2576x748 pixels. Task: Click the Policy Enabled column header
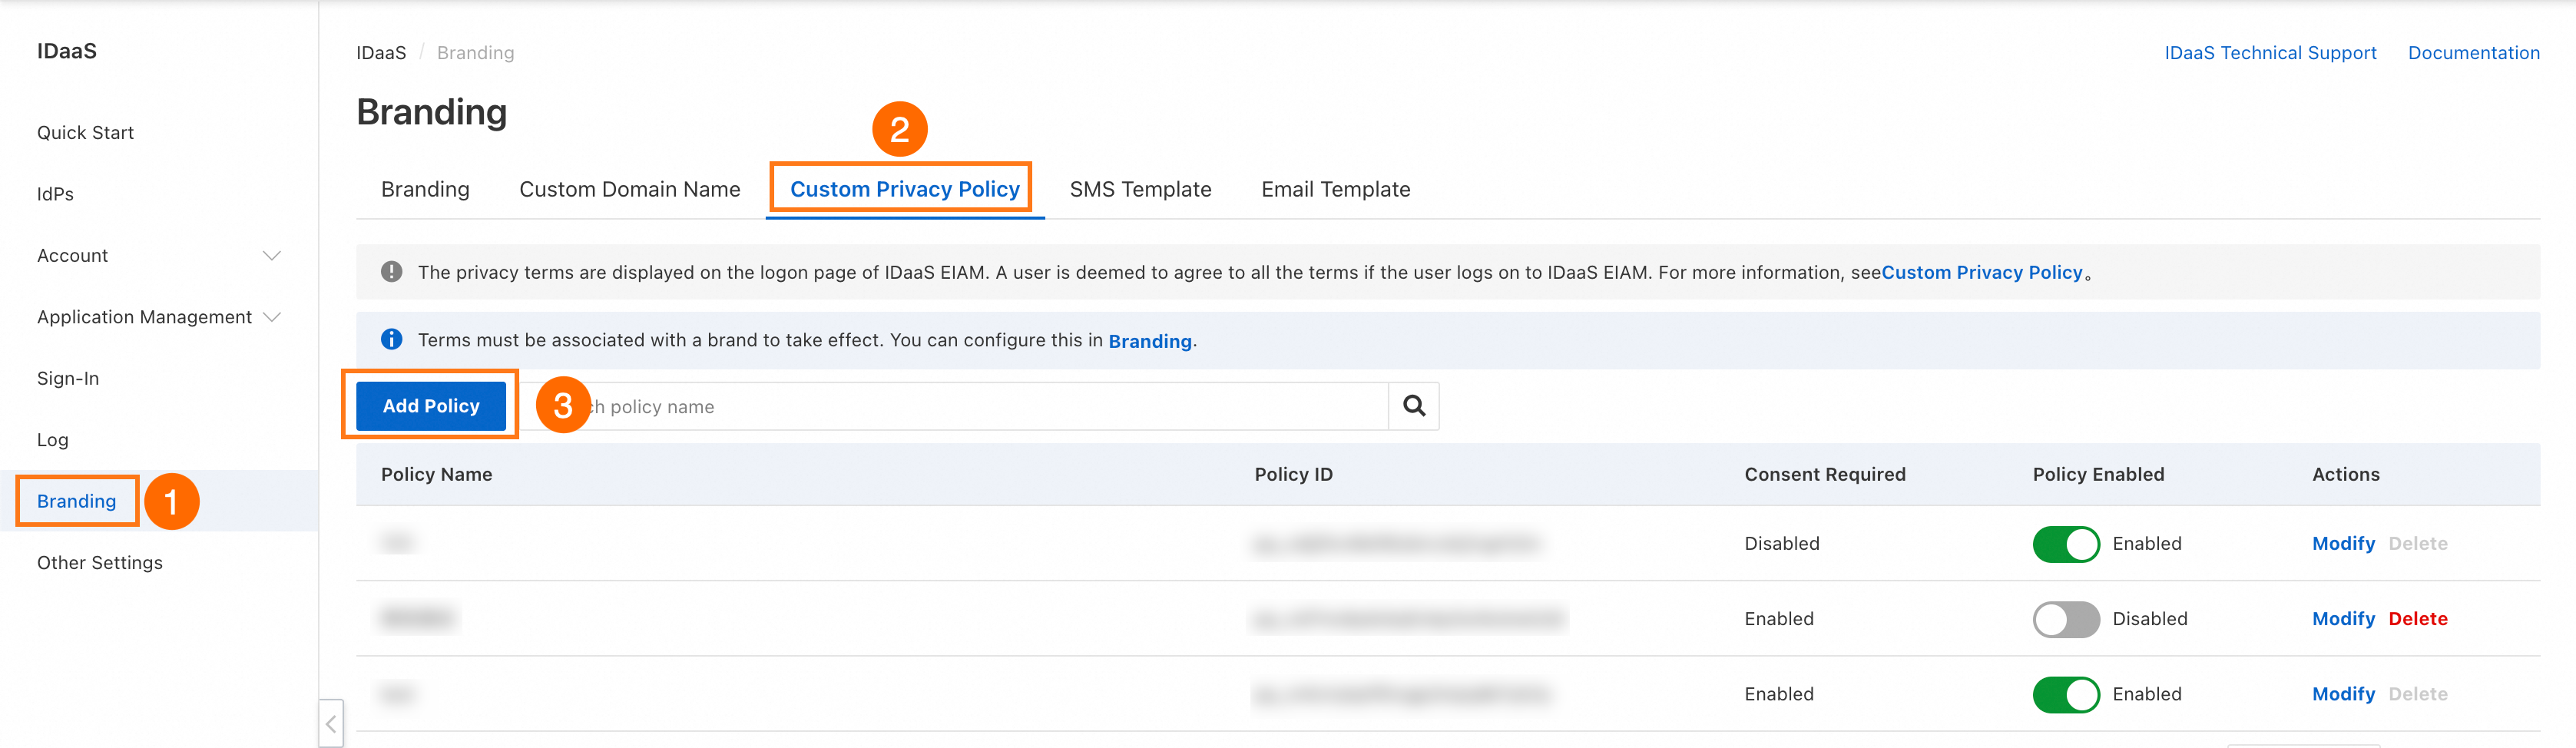pos(2098,475)
